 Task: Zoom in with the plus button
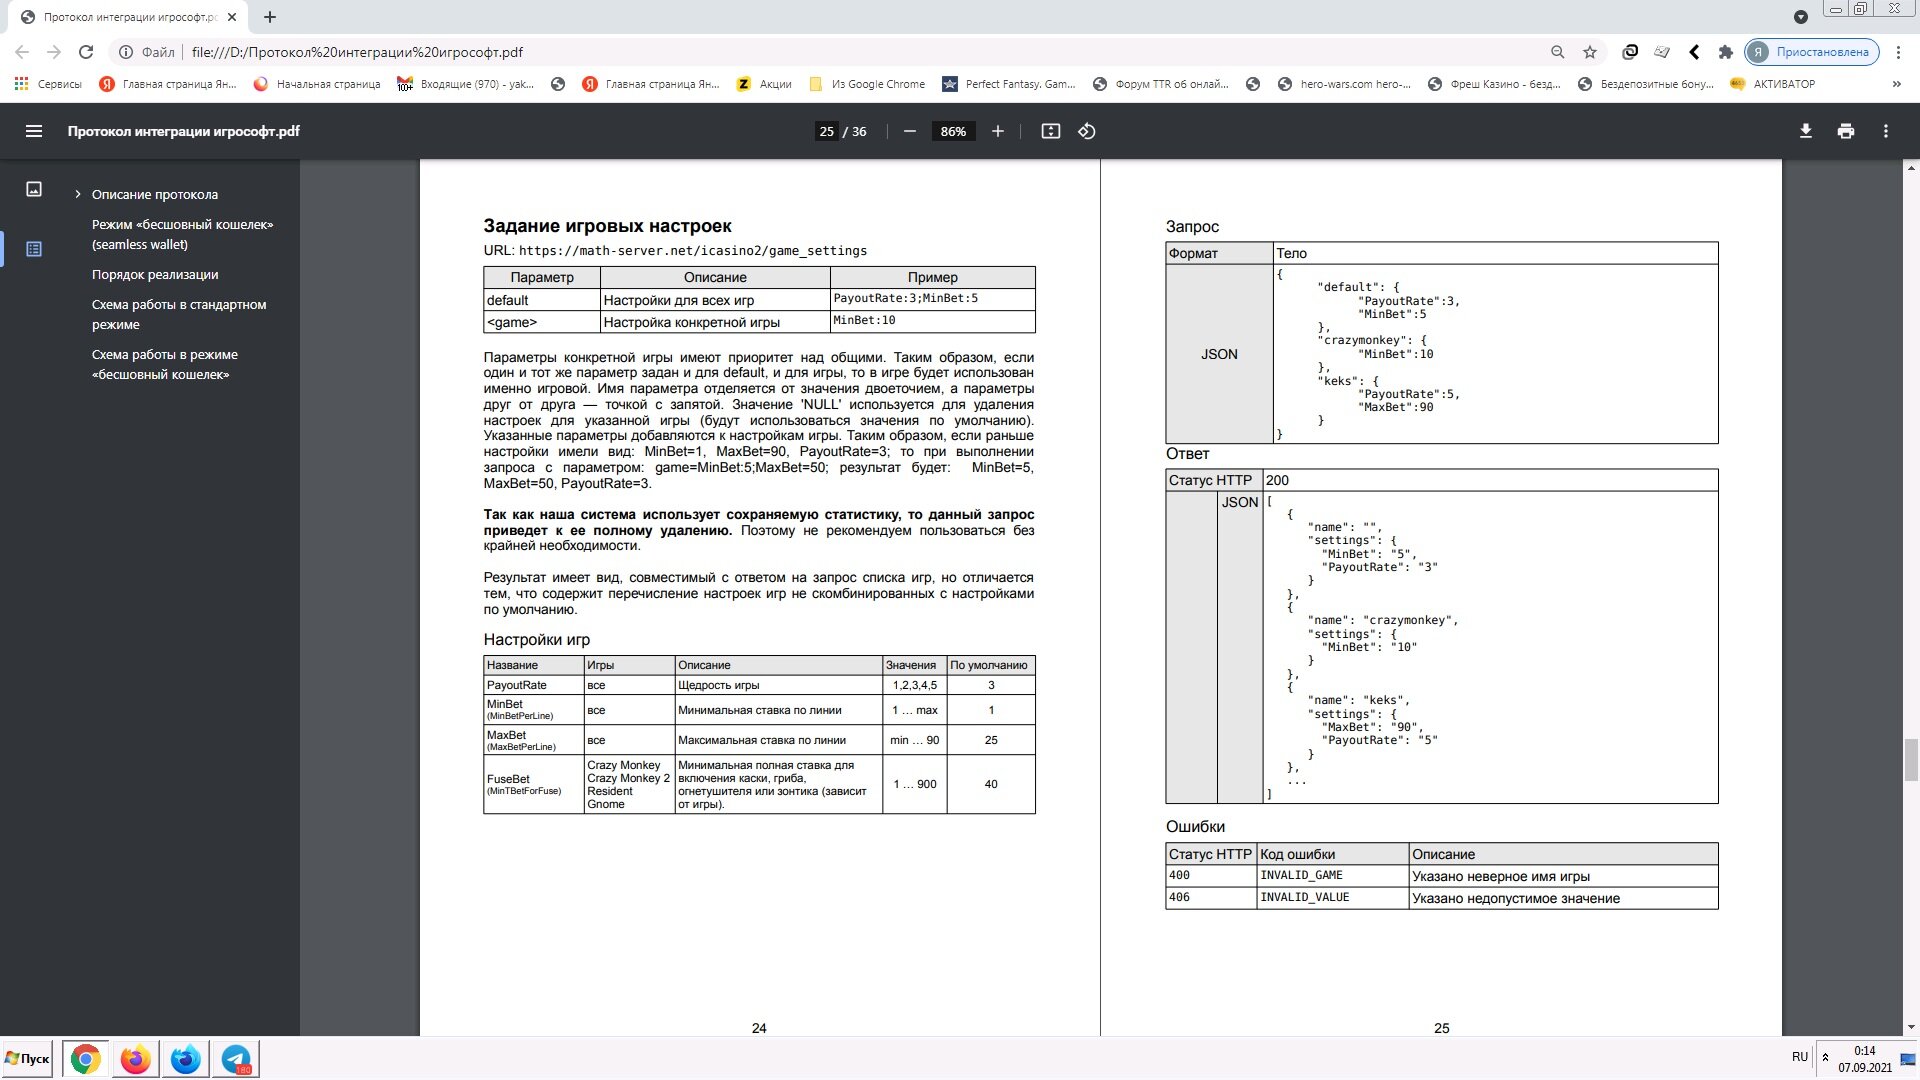click(x=997, y=131)
